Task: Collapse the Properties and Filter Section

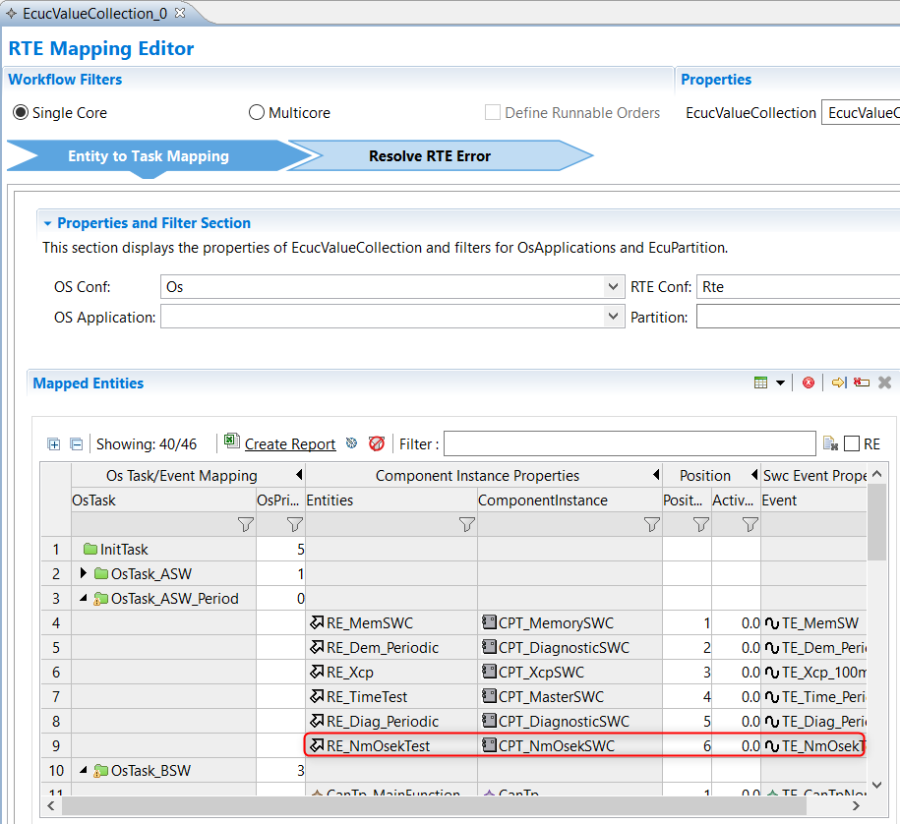Action: click(48, 223)
